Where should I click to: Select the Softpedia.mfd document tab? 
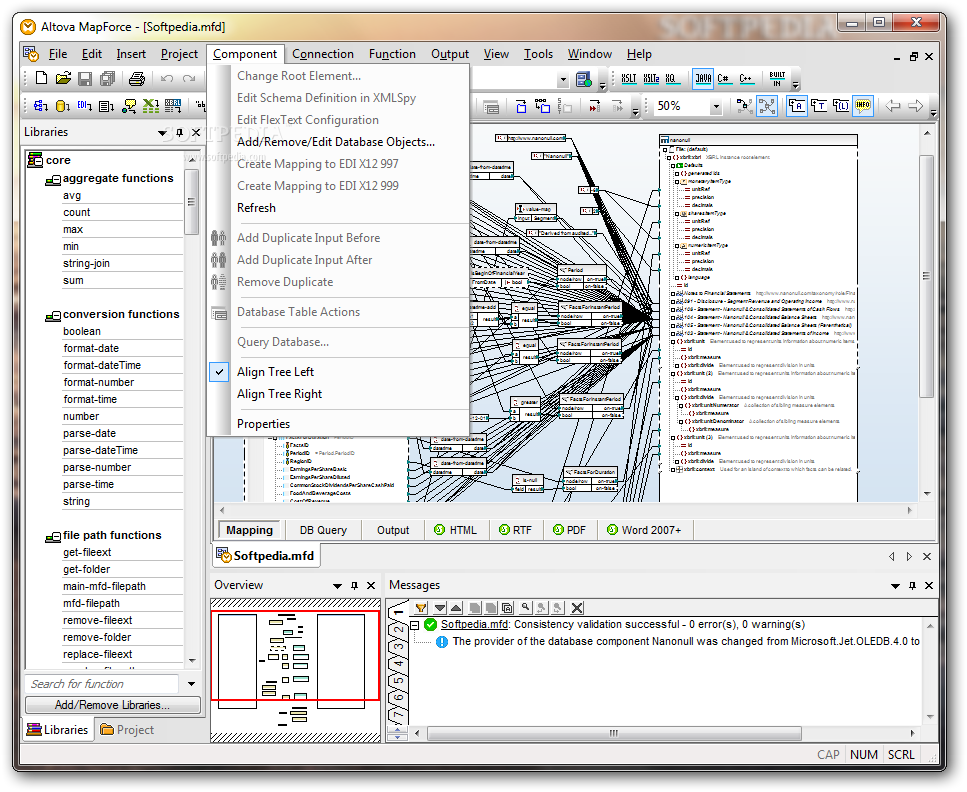266,556
